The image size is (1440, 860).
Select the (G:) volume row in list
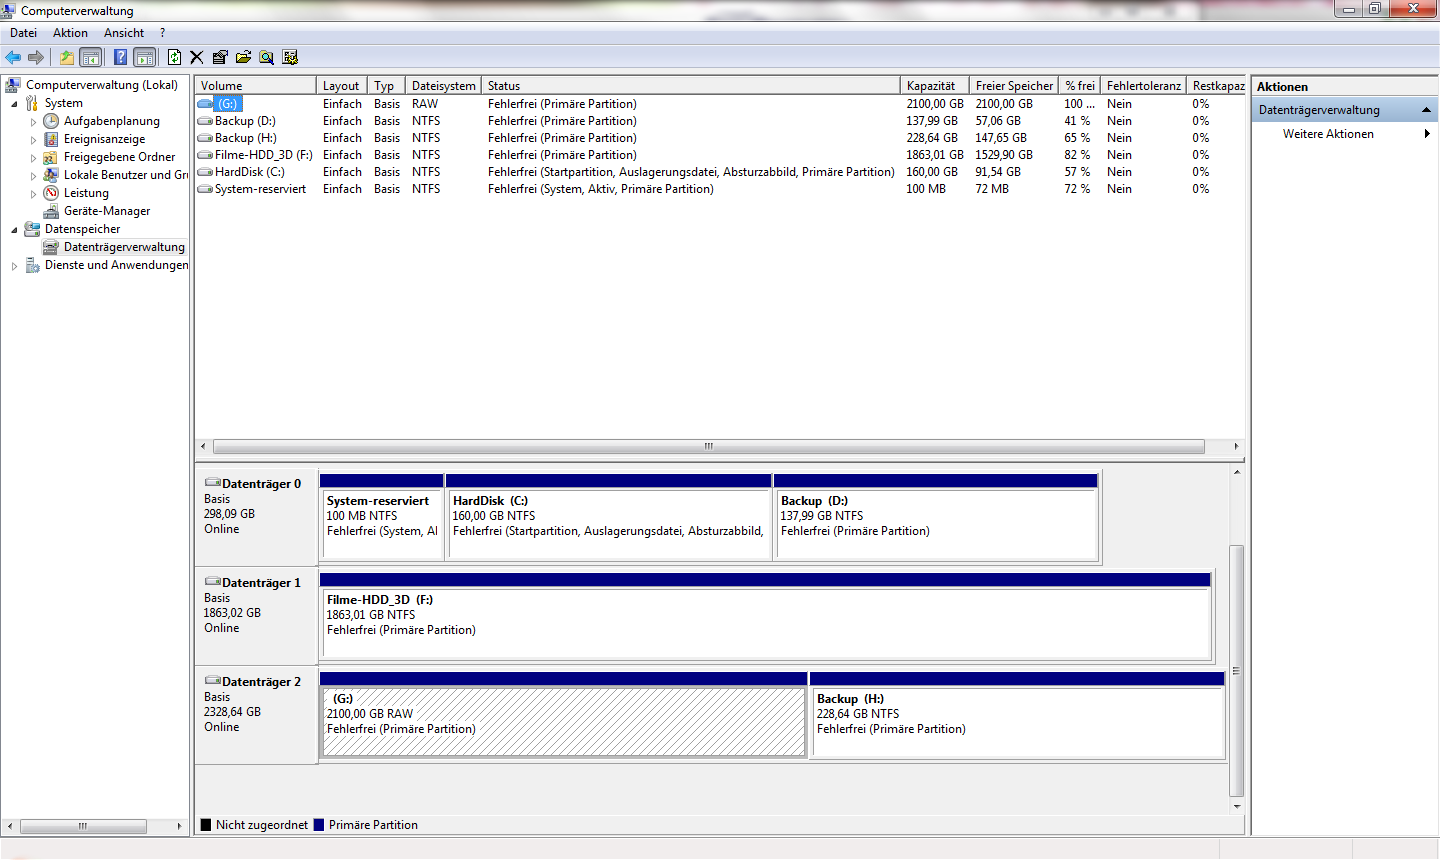720,104
